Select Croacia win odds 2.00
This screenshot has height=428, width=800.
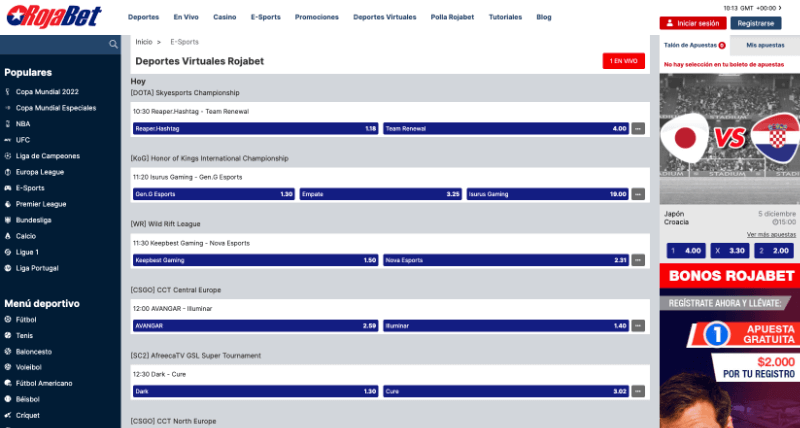(774, 250)
